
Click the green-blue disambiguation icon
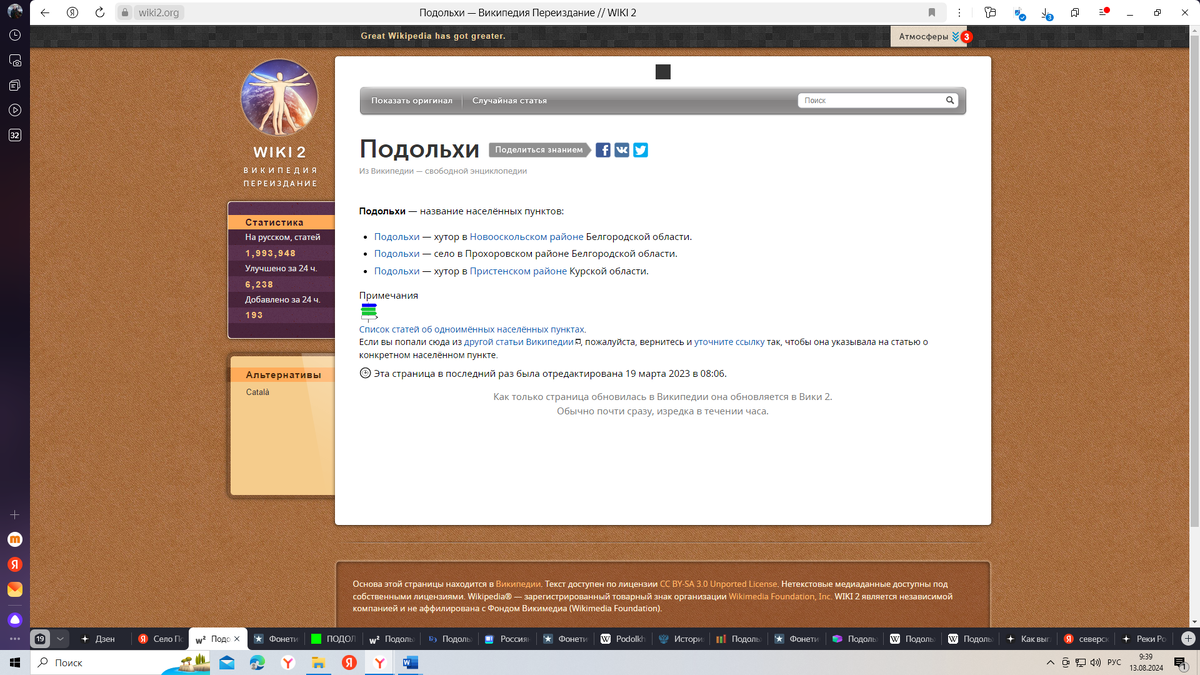point(369,312)
